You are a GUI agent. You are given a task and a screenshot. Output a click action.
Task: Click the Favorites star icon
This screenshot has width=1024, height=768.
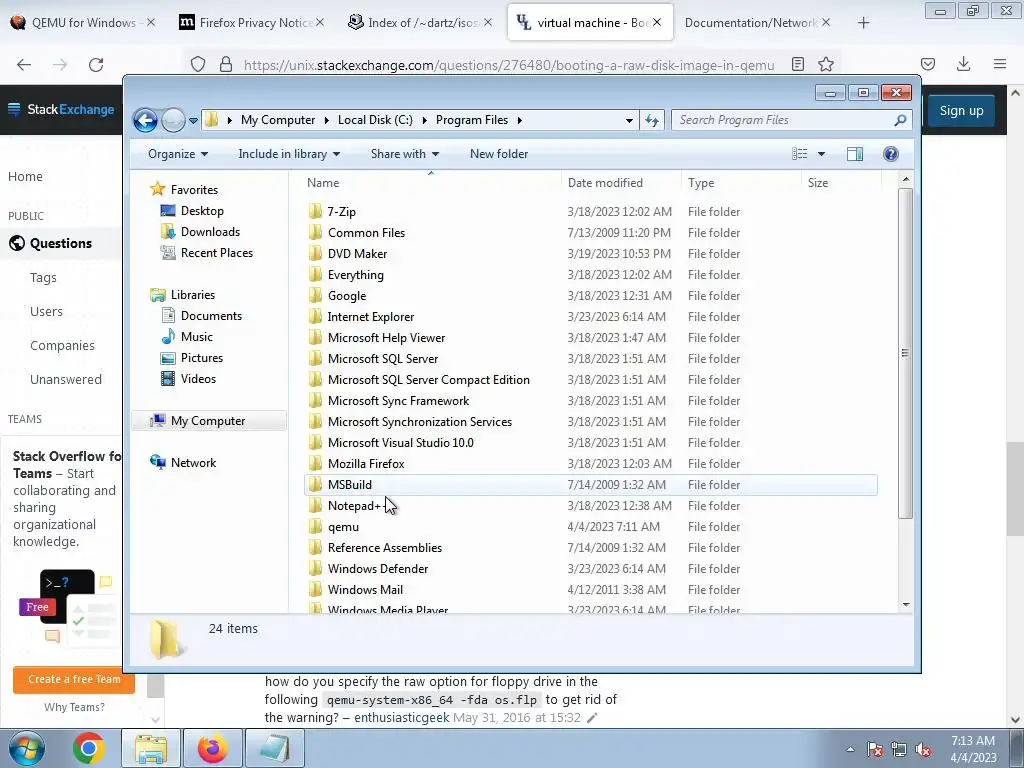coord(157,189)
